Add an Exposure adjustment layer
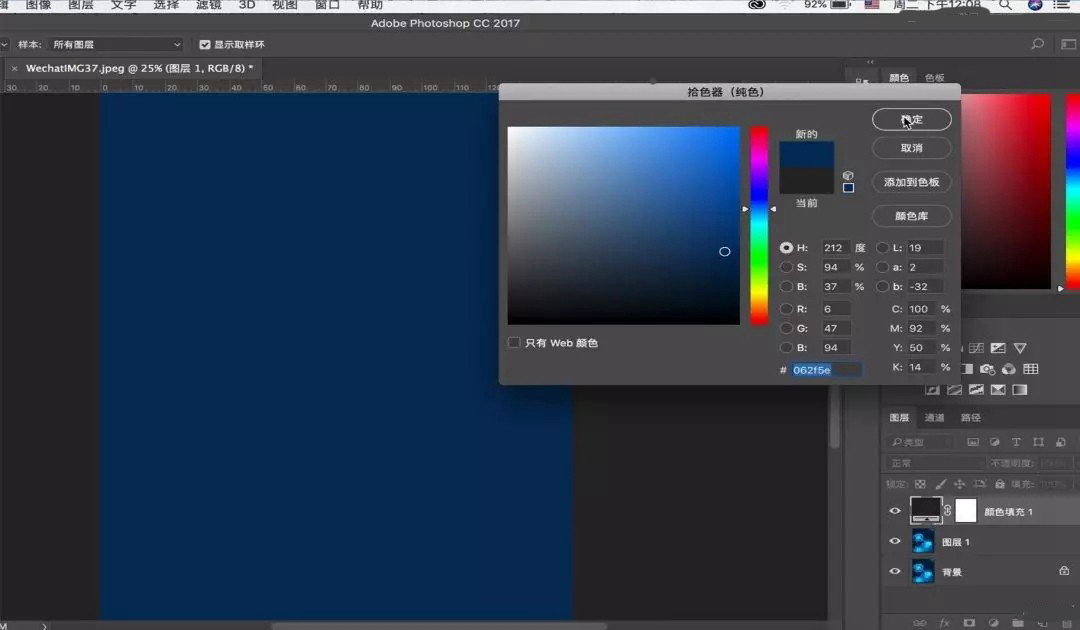Image resolution: width=1080 pixels, height=630 pixels. tap(998, 348)
